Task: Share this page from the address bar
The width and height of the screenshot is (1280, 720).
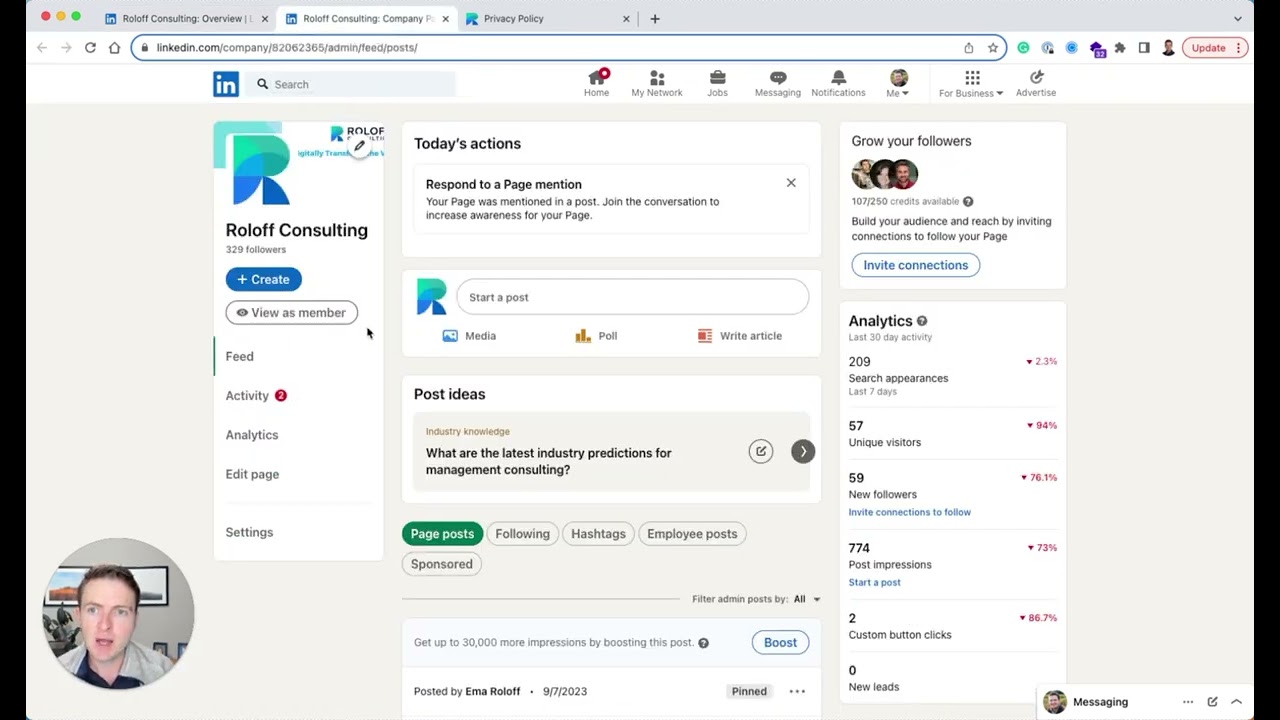Action: 968,47
